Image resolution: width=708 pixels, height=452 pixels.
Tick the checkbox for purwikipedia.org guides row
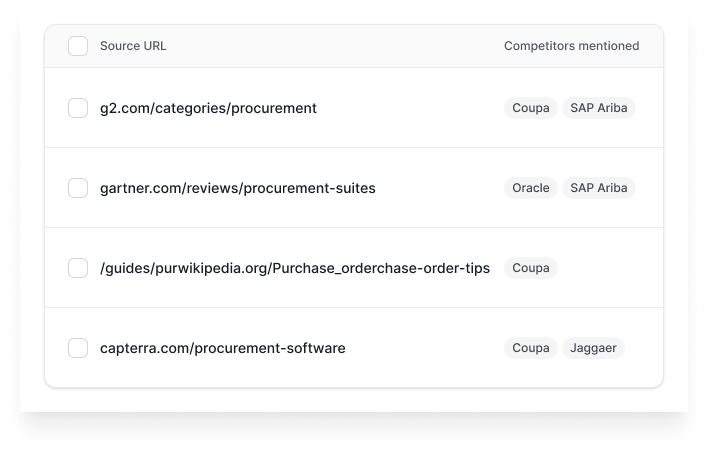pyautogui.click(x=78, y=268)
